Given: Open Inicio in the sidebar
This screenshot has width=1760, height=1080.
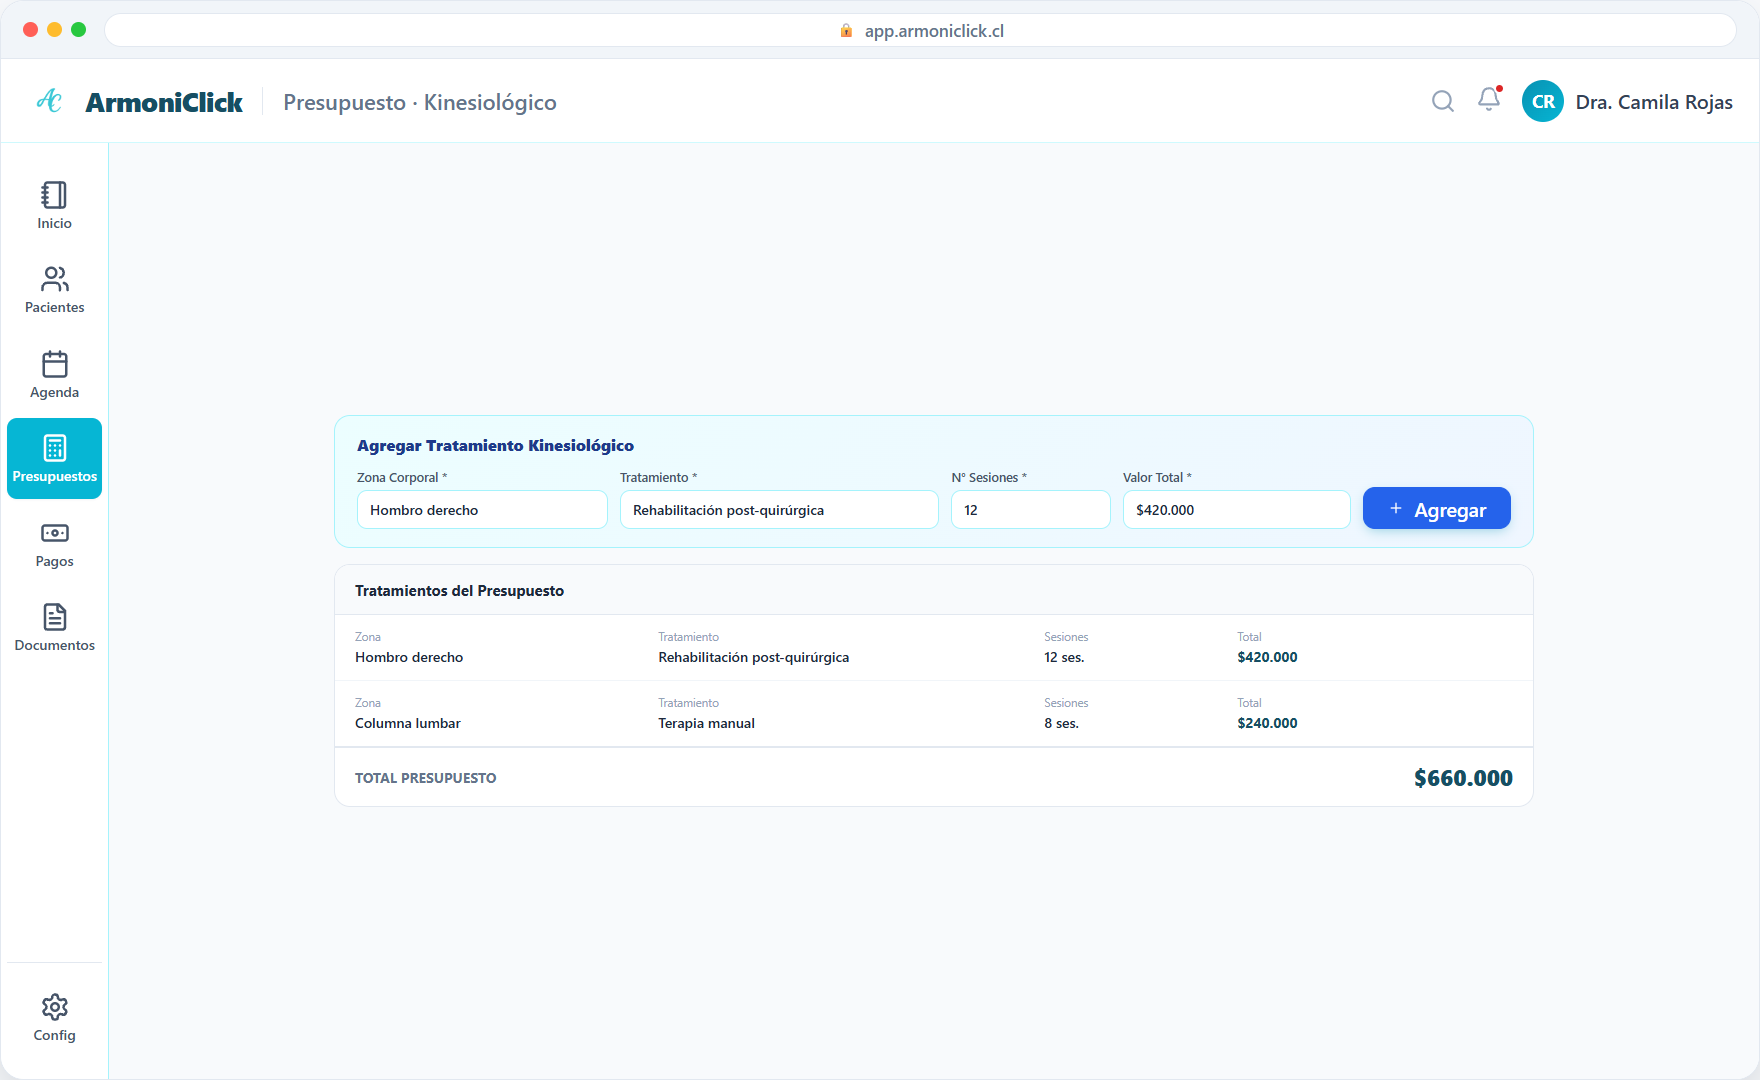Looking at the screenshot, I should click(x=54, y=205).
